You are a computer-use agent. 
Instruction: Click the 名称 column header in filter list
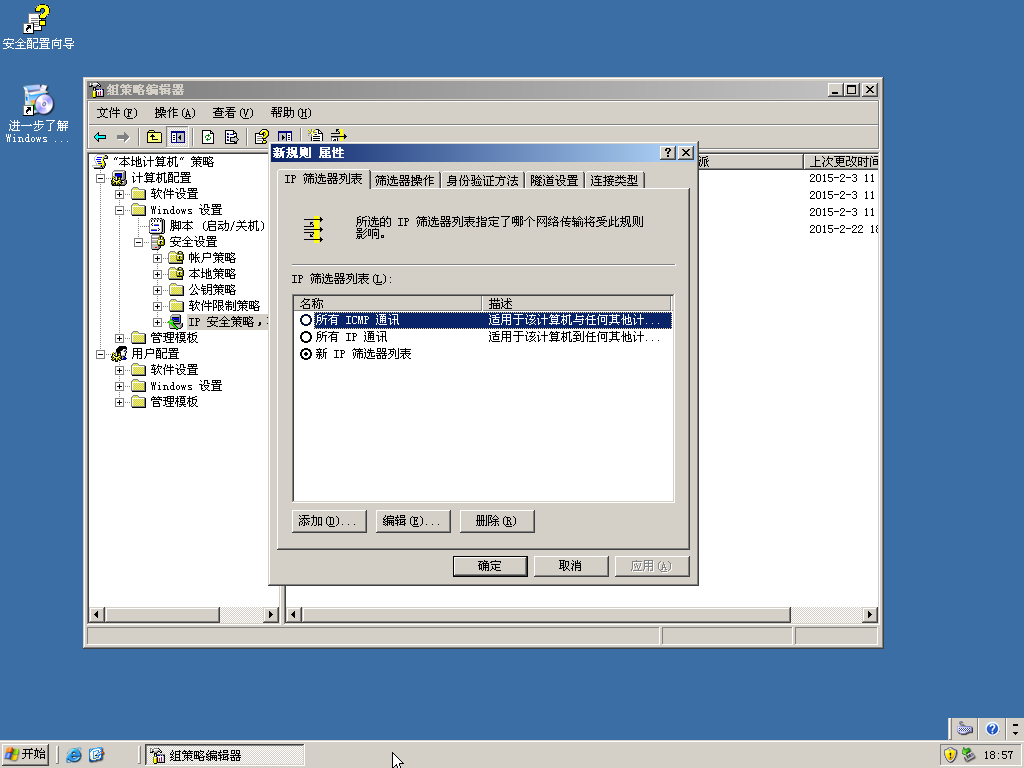pos(388,304)
